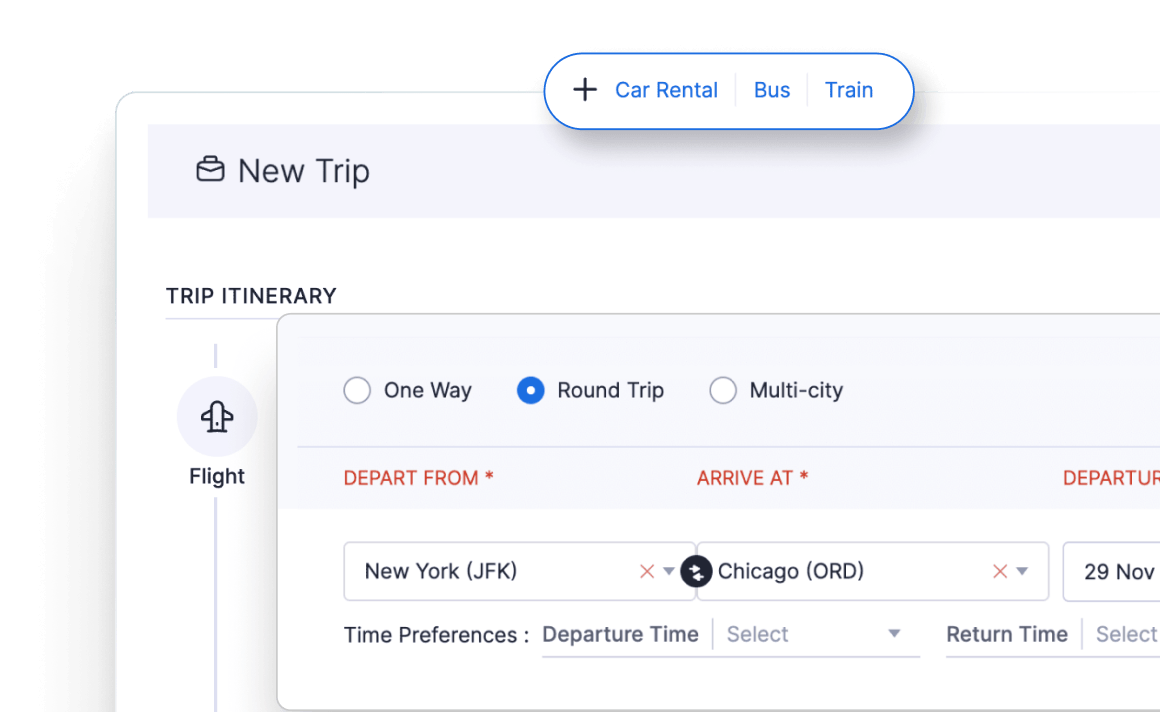Image resolution: width=1160 pixels, height=712 pixels.
Task: Choose the Round Trip option
Action: (x=530, y=390)
